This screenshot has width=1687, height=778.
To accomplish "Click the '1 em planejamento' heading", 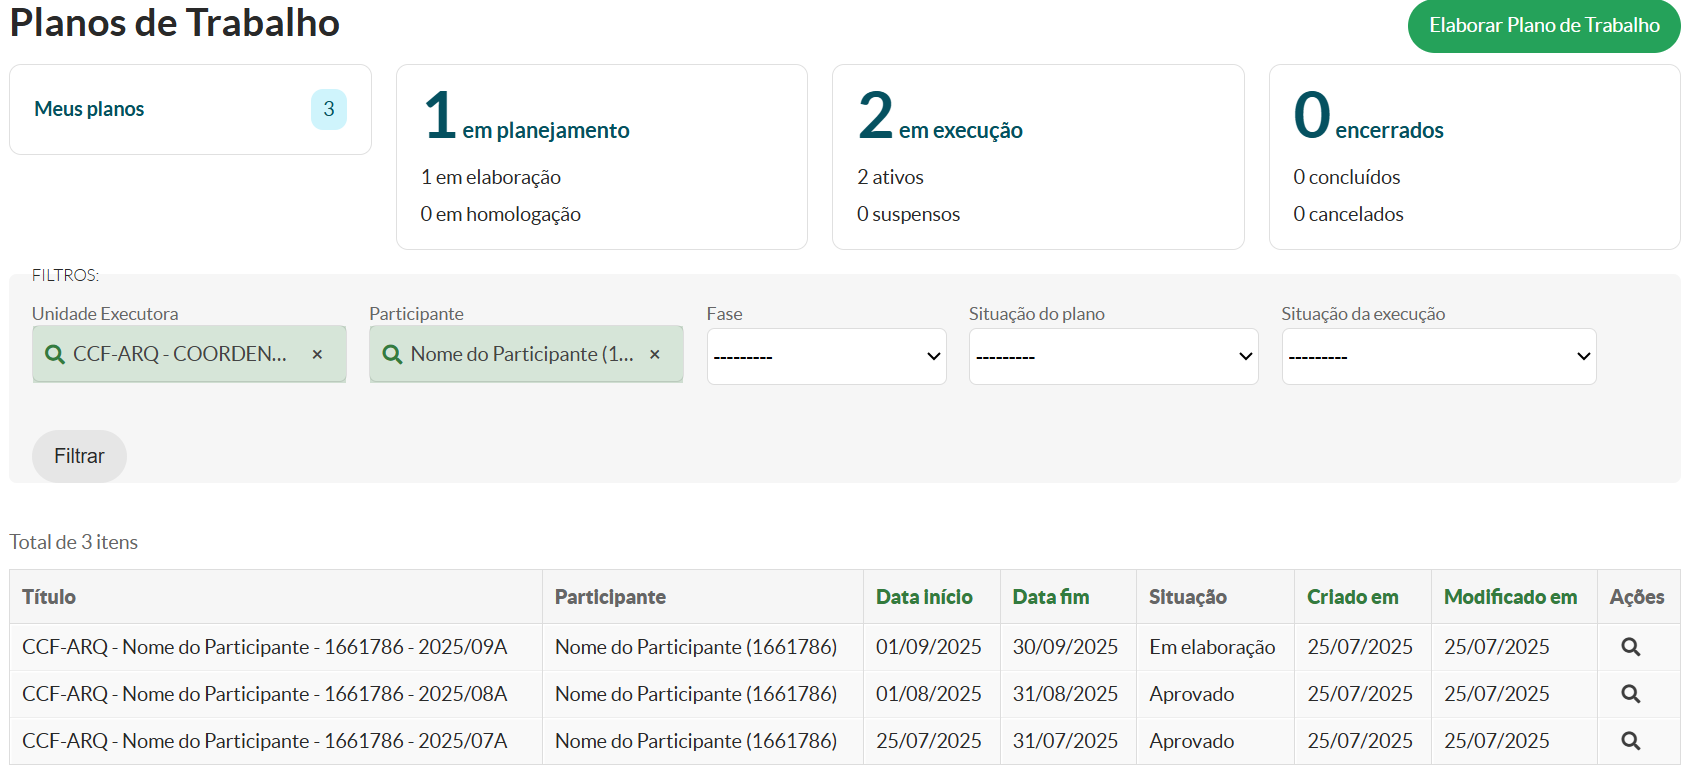I will click(x=526, y=116).
